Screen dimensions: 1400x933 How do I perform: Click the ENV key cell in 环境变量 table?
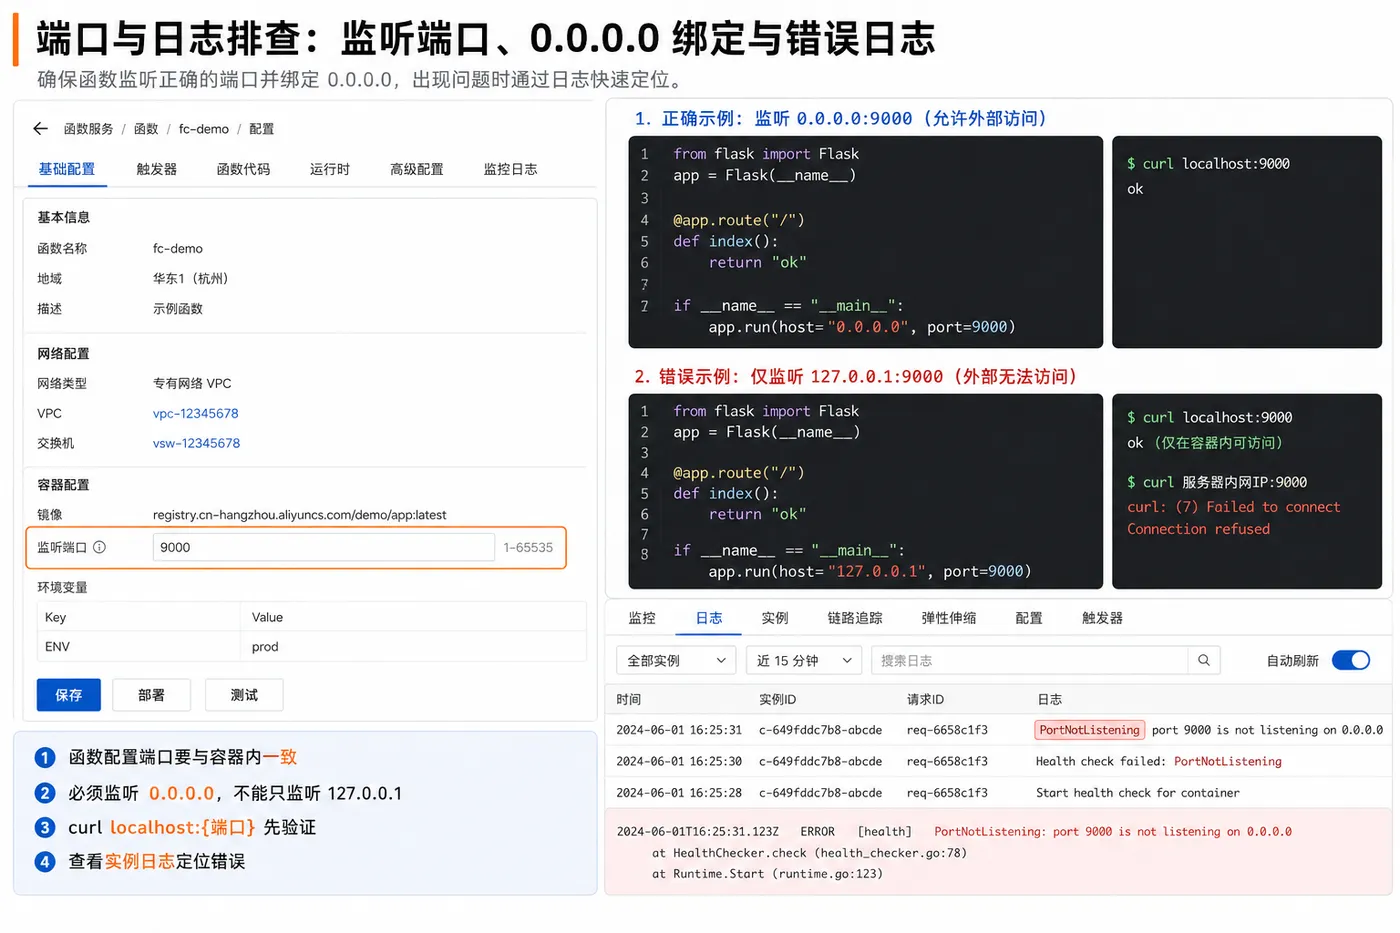pyautogui.click(x=138, y=647)
